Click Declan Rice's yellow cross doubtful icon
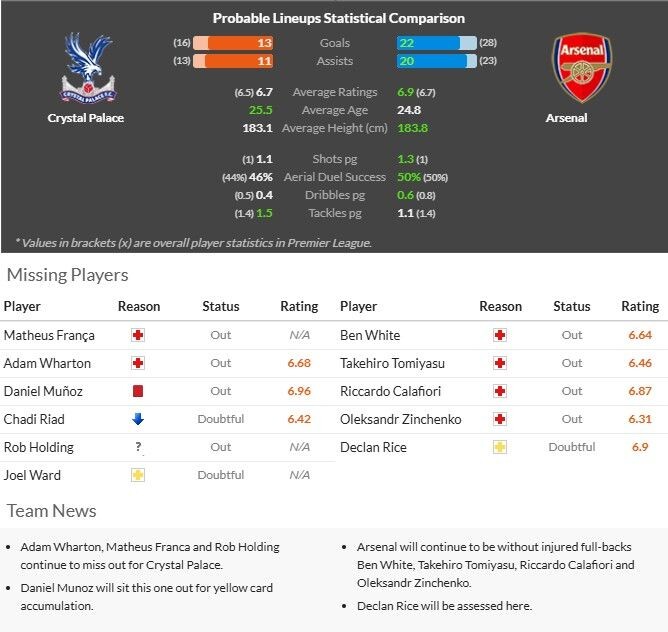 pos(500,447)
